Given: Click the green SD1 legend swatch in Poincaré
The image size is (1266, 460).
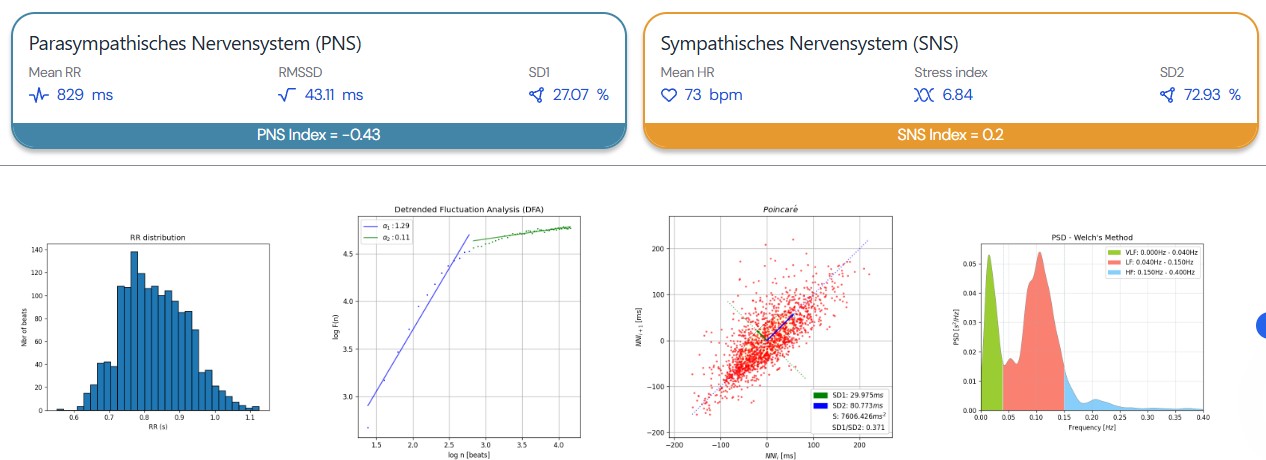Looking at the screenshot, I should click(821, 393).
